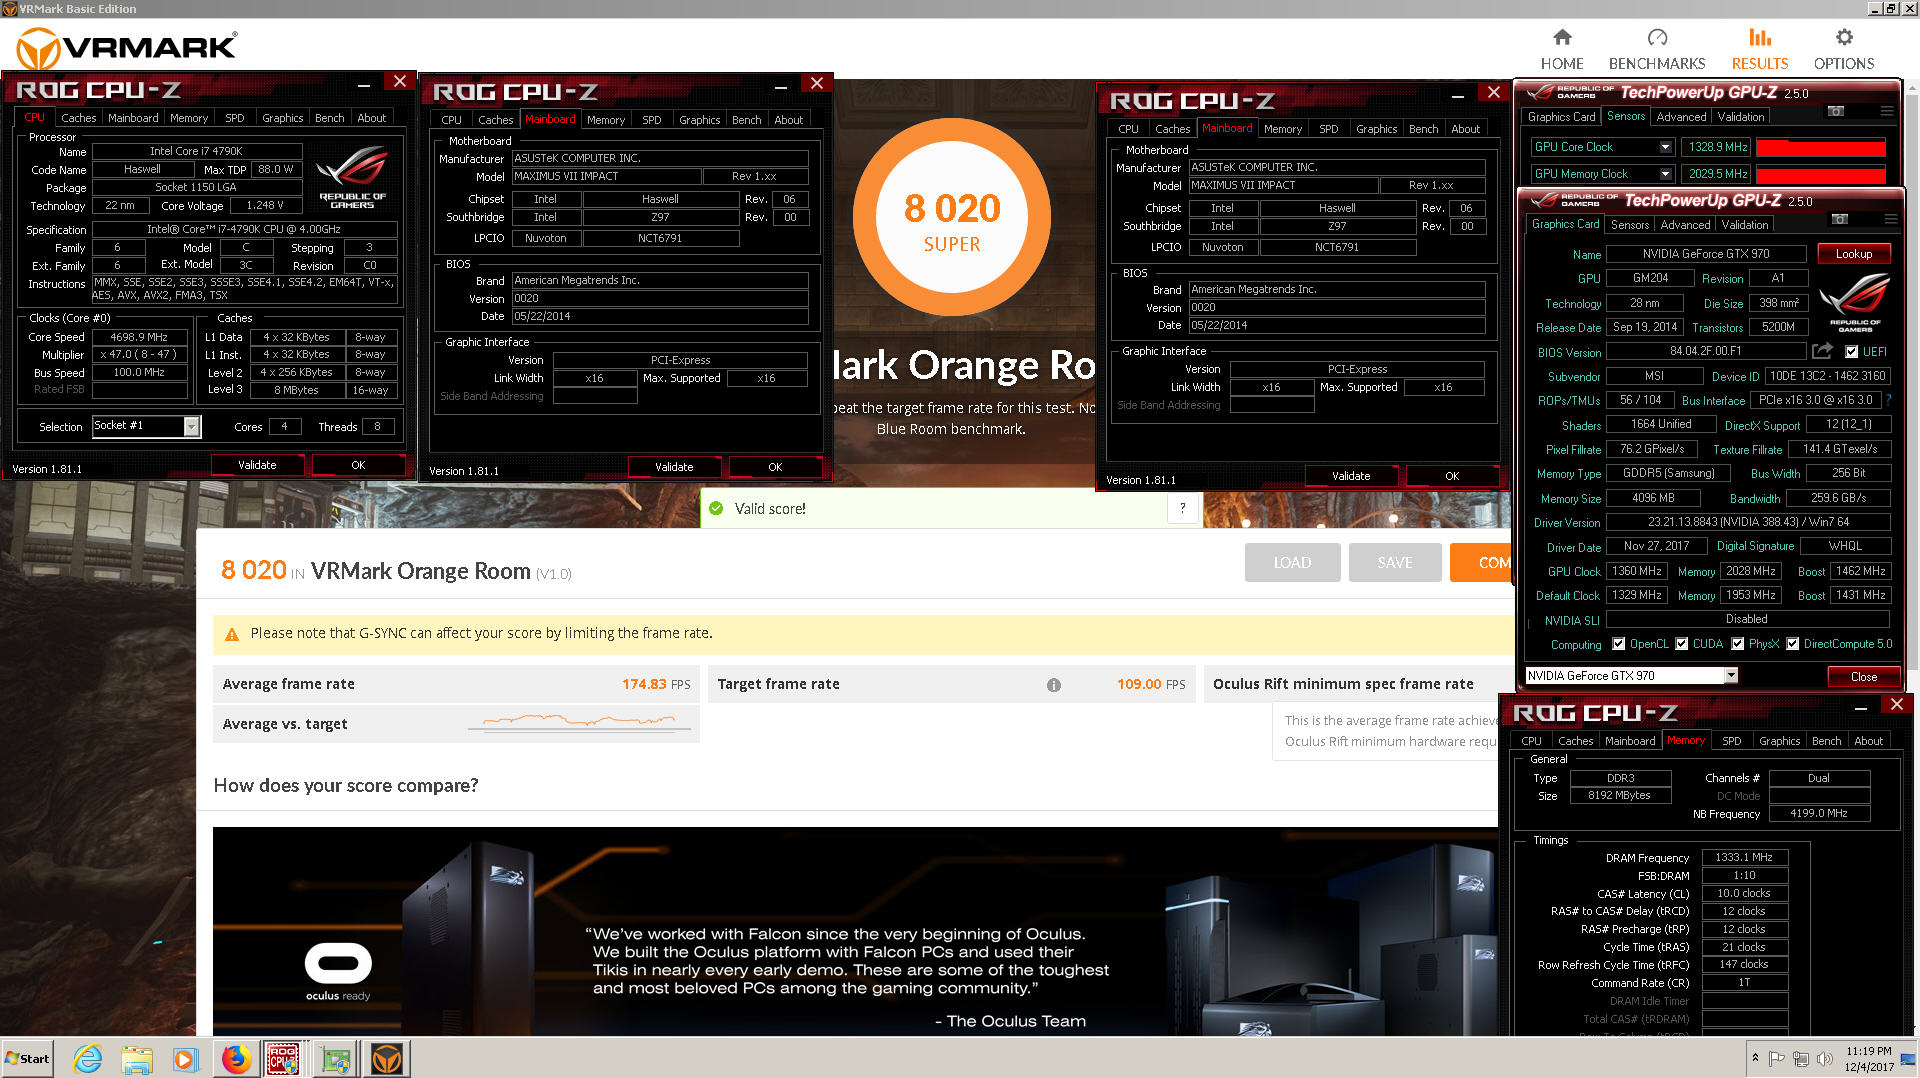Click the Lookup button in GPU-Z
The image size is (1920, 1078).
pyautogui.click(x=1853, y=254)
